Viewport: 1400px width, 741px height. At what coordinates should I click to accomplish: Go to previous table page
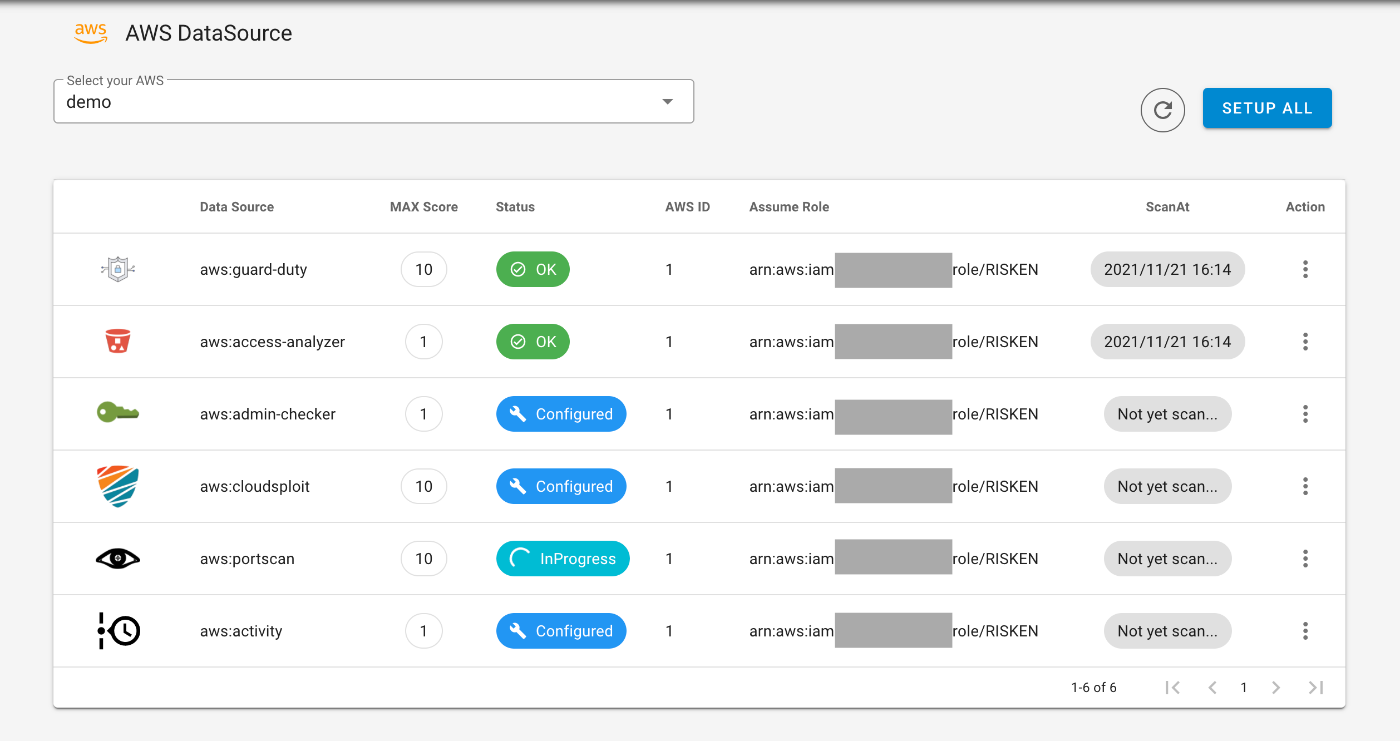coord(1212,687)
